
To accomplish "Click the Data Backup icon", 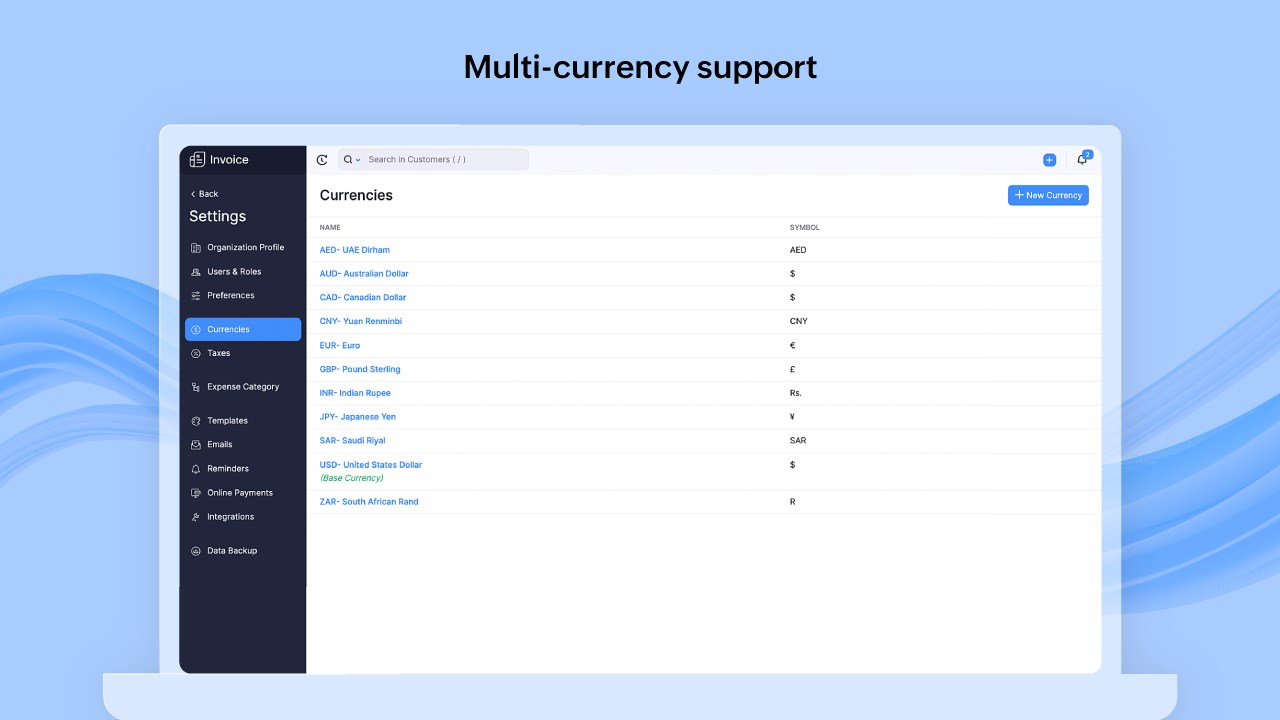I will coord(196,551).
